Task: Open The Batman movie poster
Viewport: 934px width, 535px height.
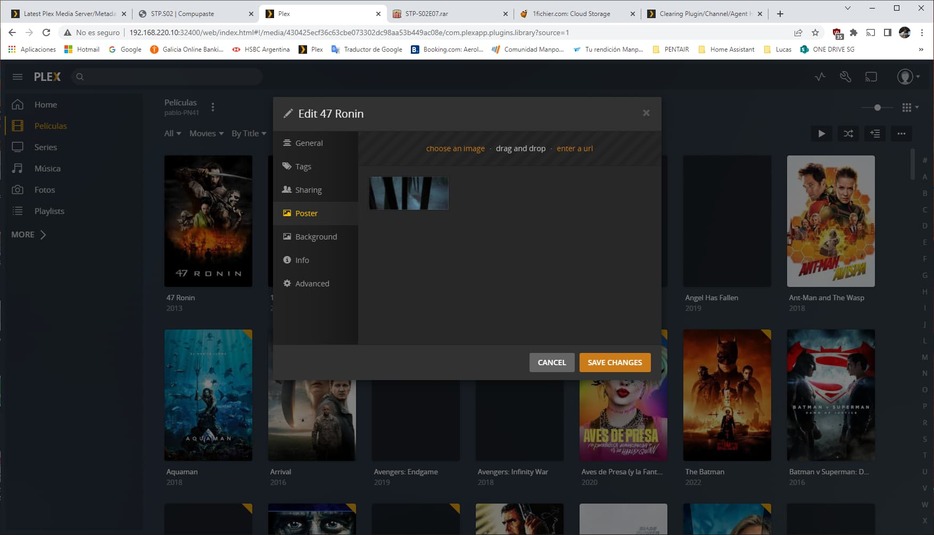Action: click(x=727, y=395)
